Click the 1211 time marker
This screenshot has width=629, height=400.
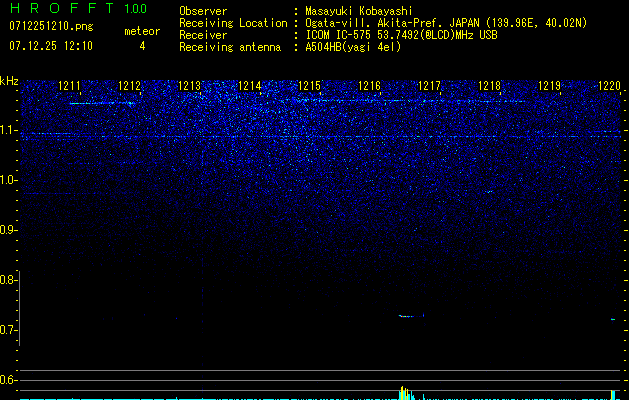tap(69, 85)
